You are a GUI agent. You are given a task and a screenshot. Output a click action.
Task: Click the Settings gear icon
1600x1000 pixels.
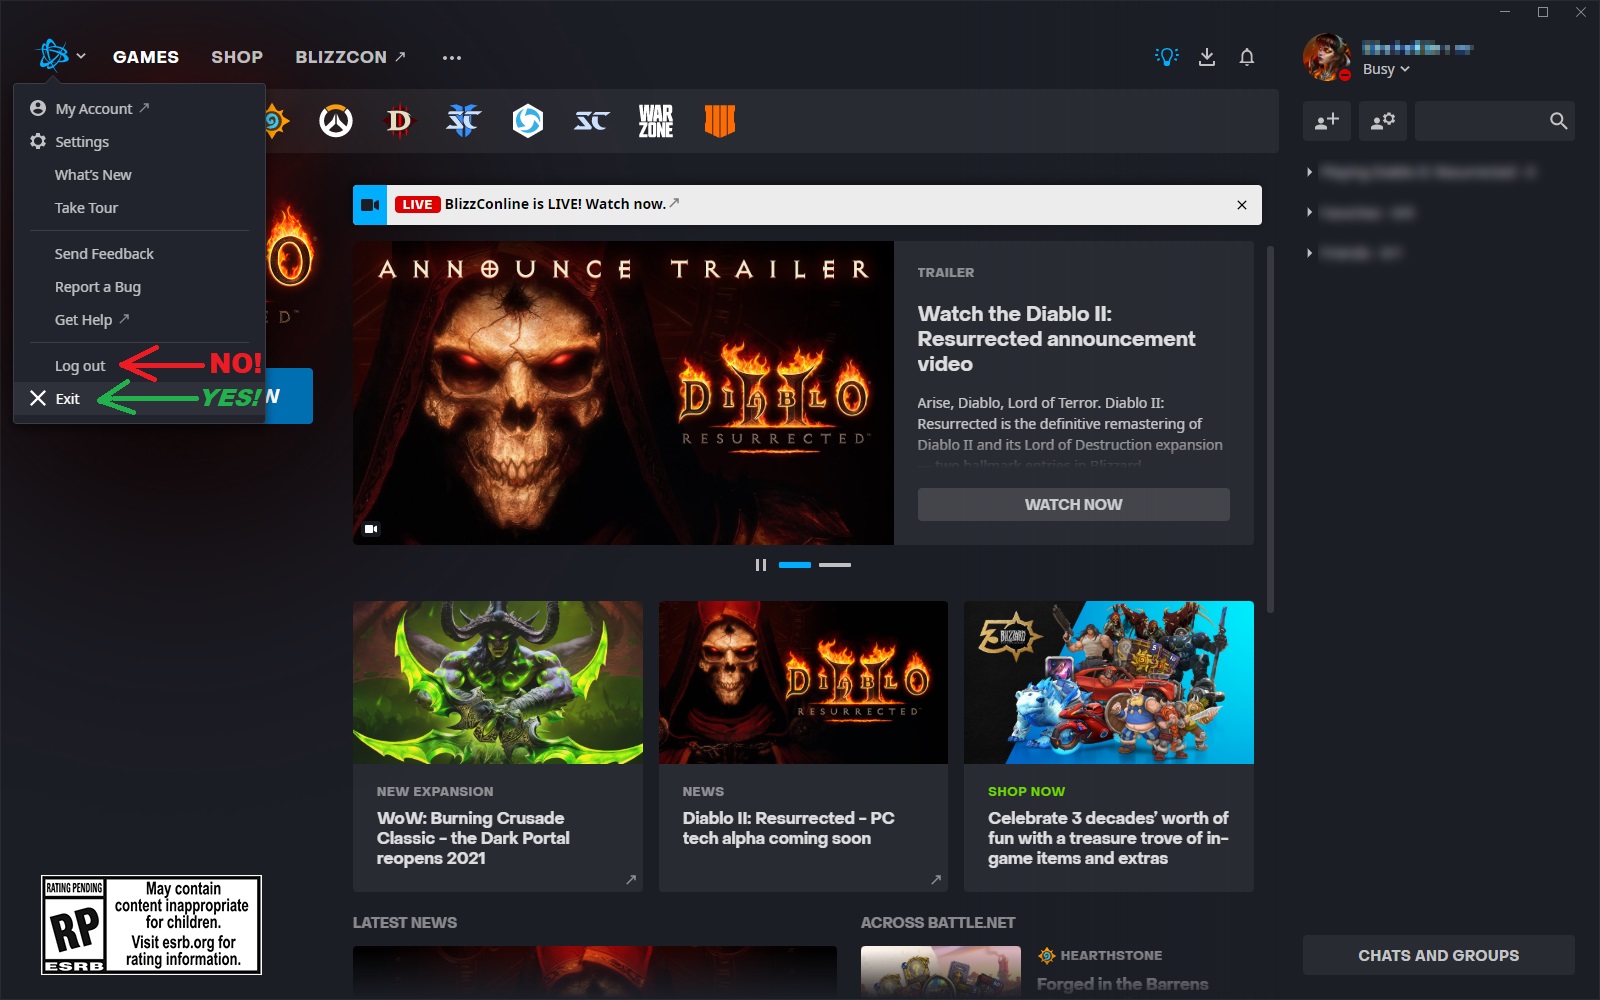click(x=38, y=141)
